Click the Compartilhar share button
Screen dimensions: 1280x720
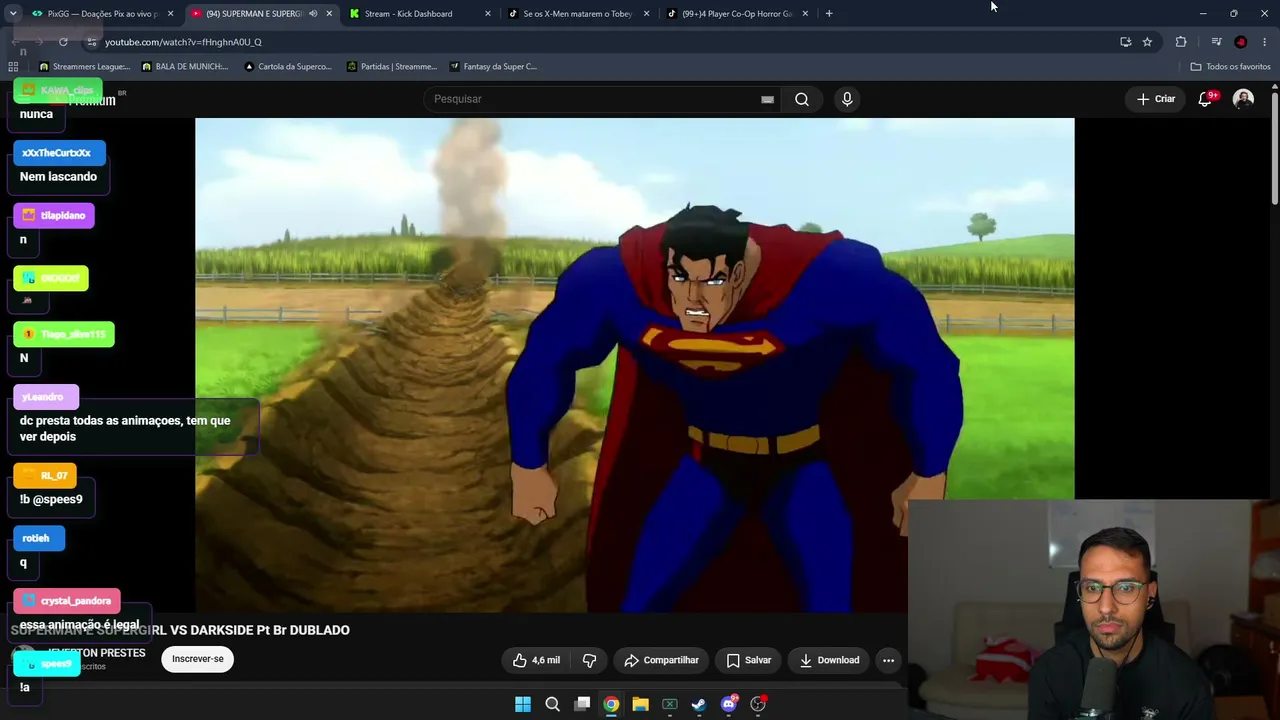pyautogui.click(x=661, y=660)
